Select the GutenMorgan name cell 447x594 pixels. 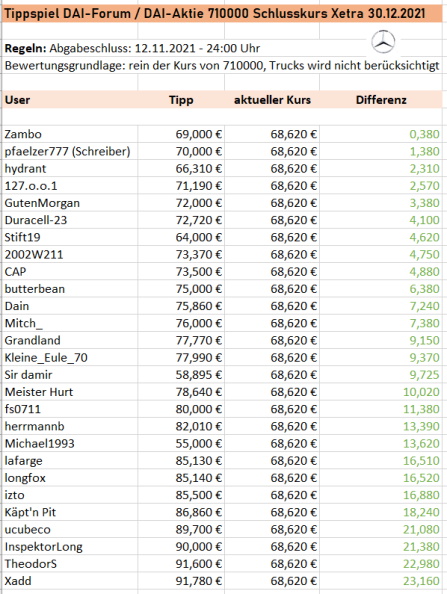(x=70, y=203)
